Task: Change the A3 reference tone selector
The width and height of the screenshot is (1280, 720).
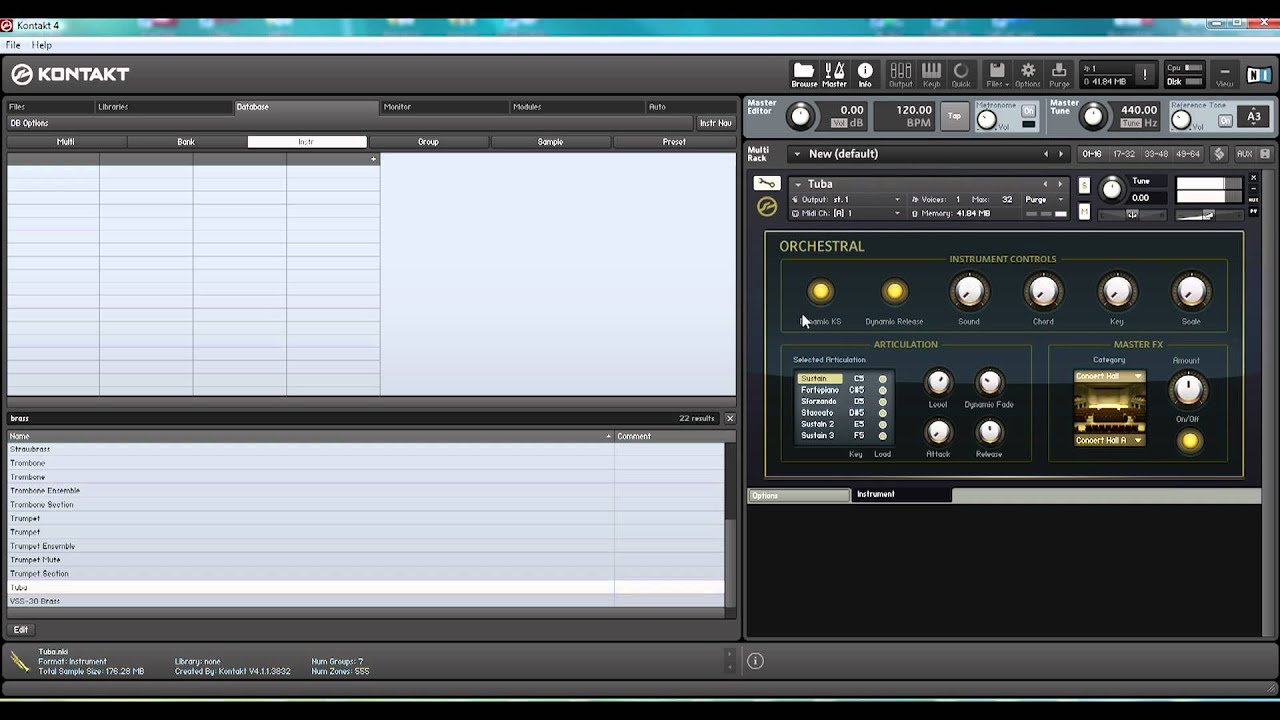Action: click(x=1254, y=117)
